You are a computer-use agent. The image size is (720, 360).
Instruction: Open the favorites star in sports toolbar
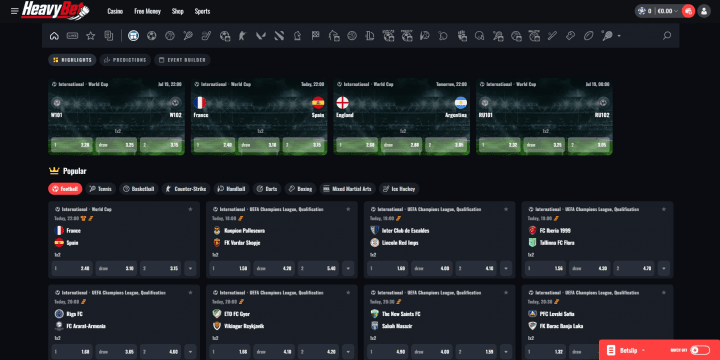[90, 36]
